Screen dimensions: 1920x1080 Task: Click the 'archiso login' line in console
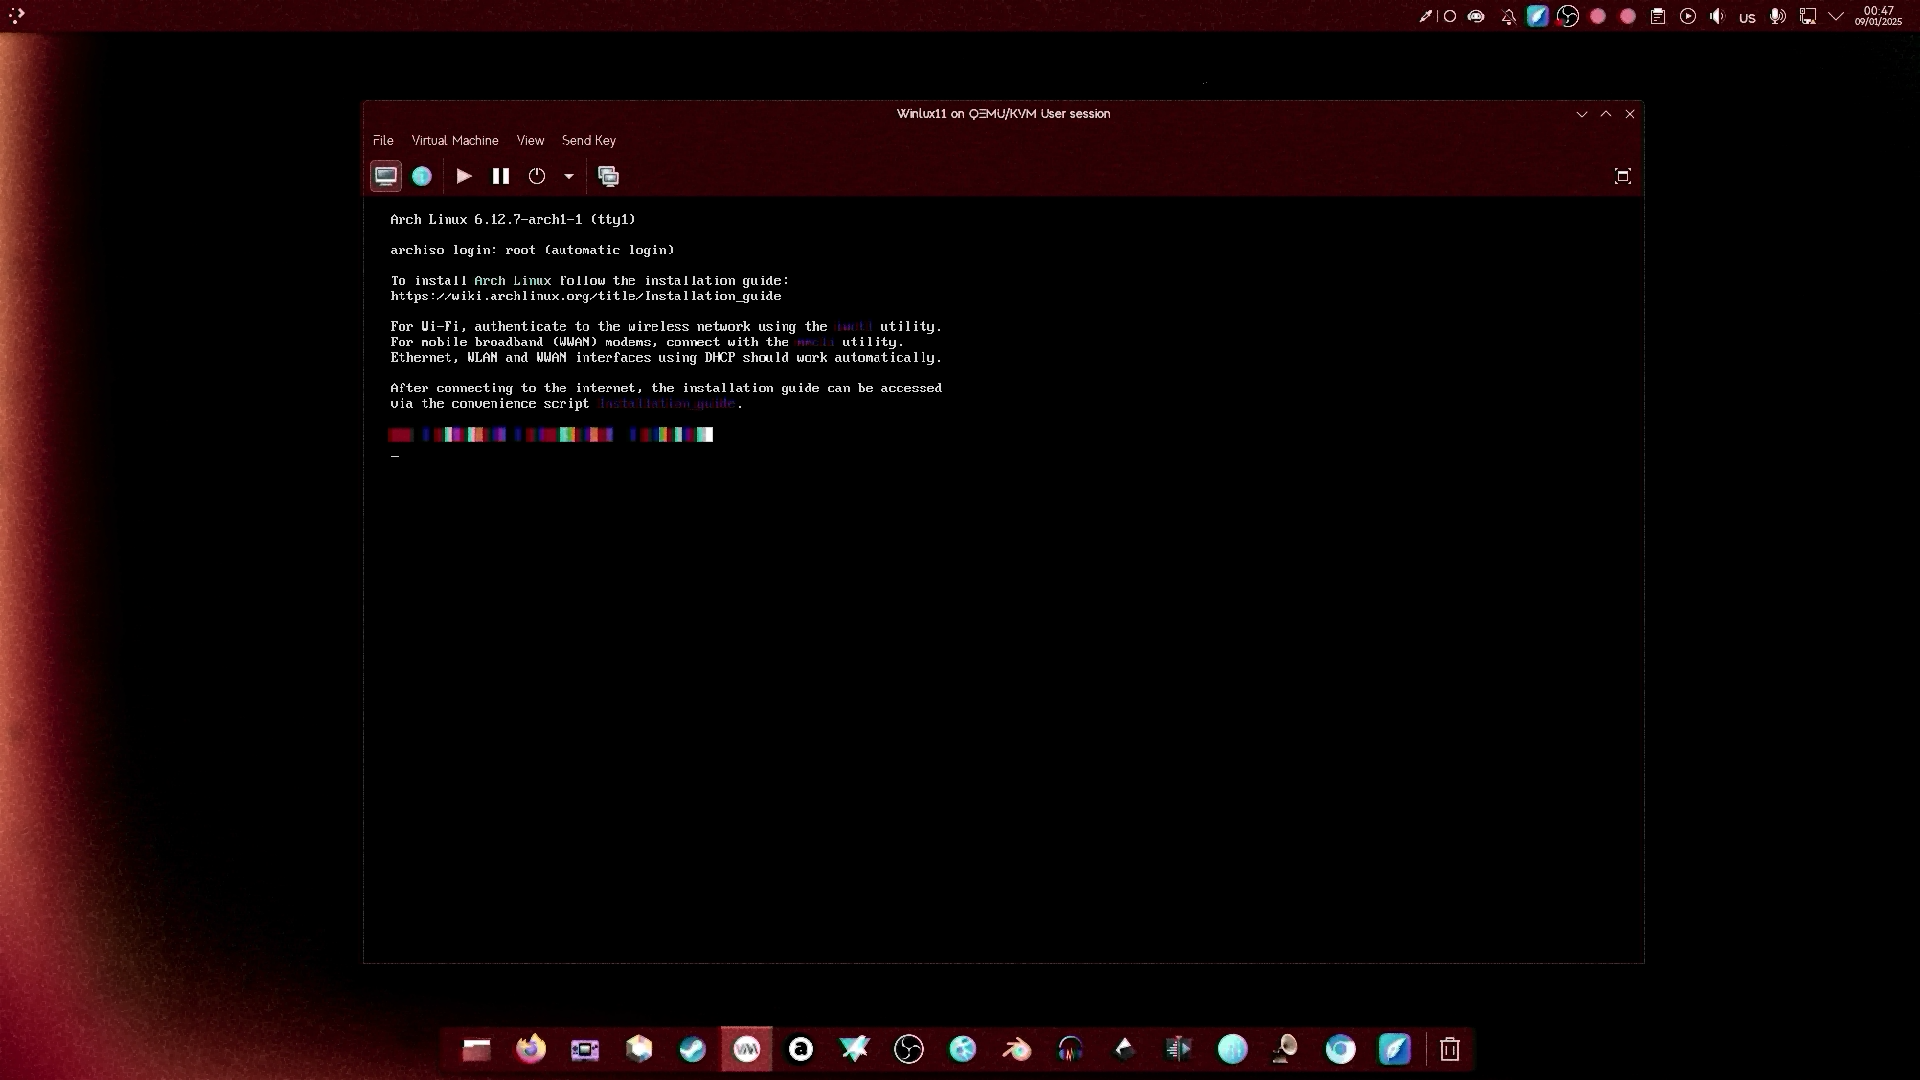[532, 250]
